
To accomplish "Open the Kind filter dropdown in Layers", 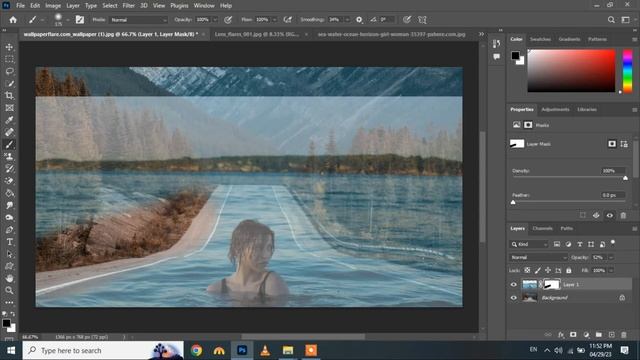I will pos(529,244).
